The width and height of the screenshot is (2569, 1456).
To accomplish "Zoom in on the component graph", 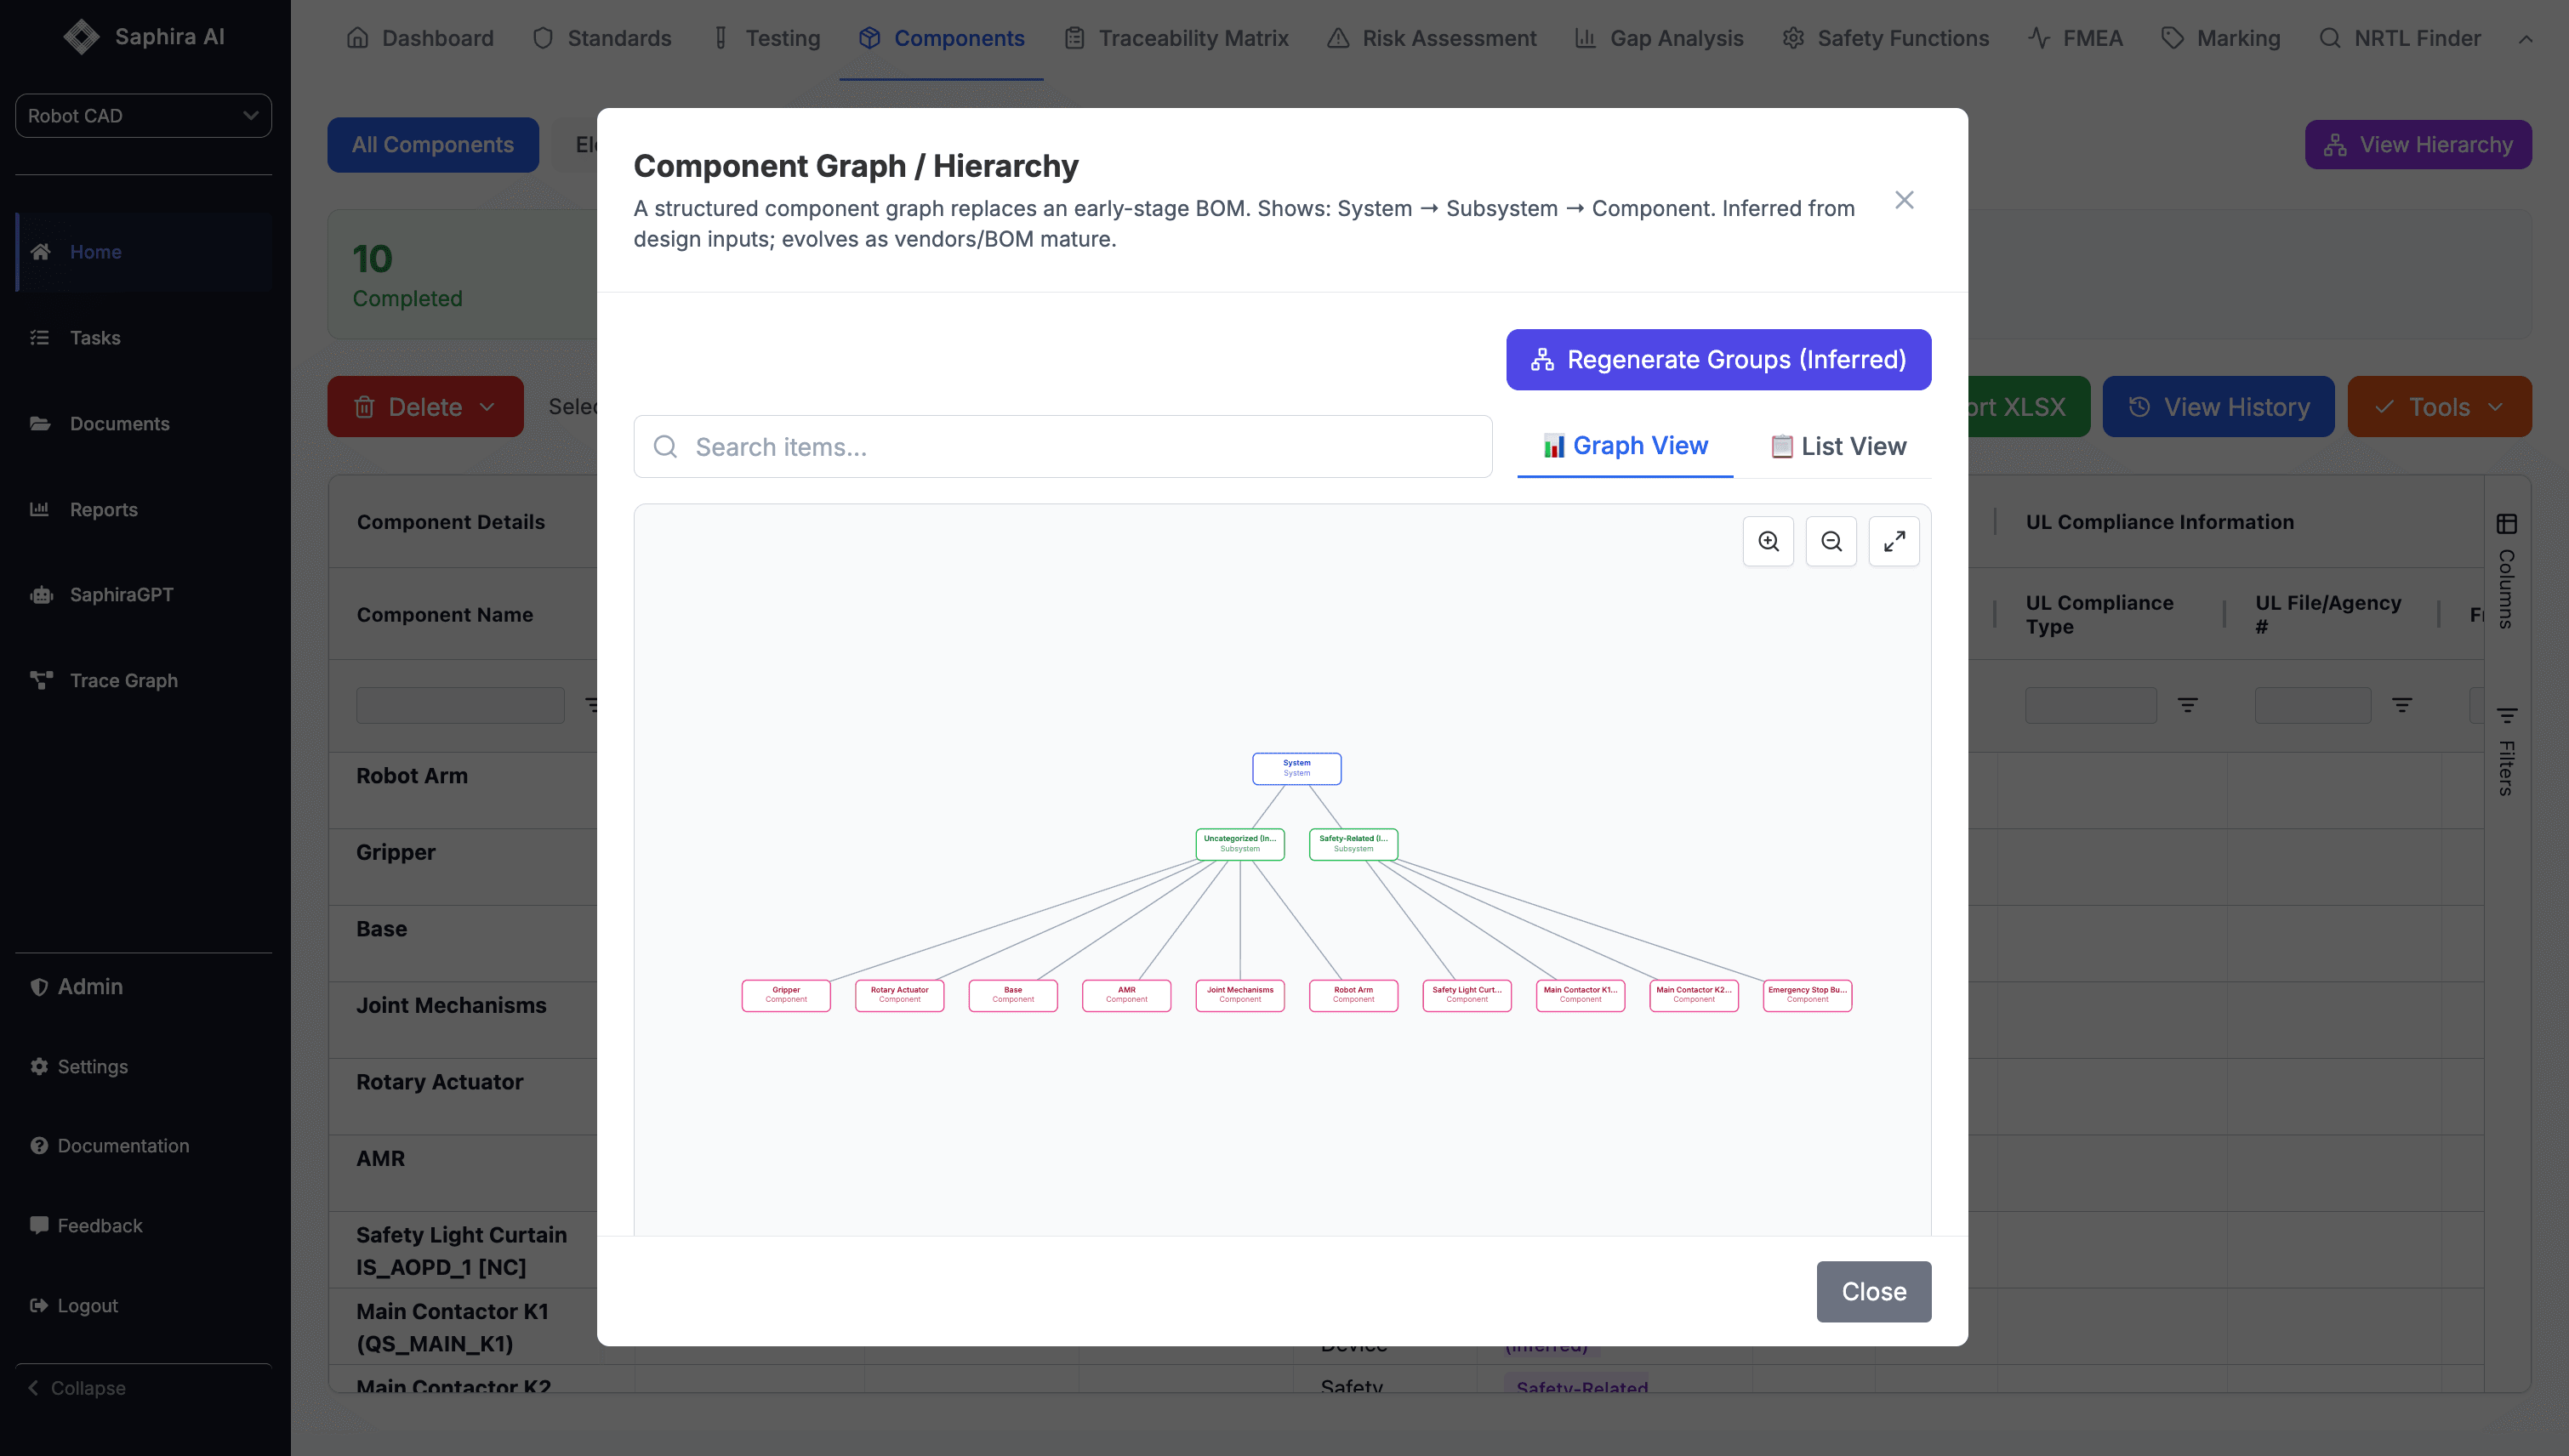I will point(1768,541).
